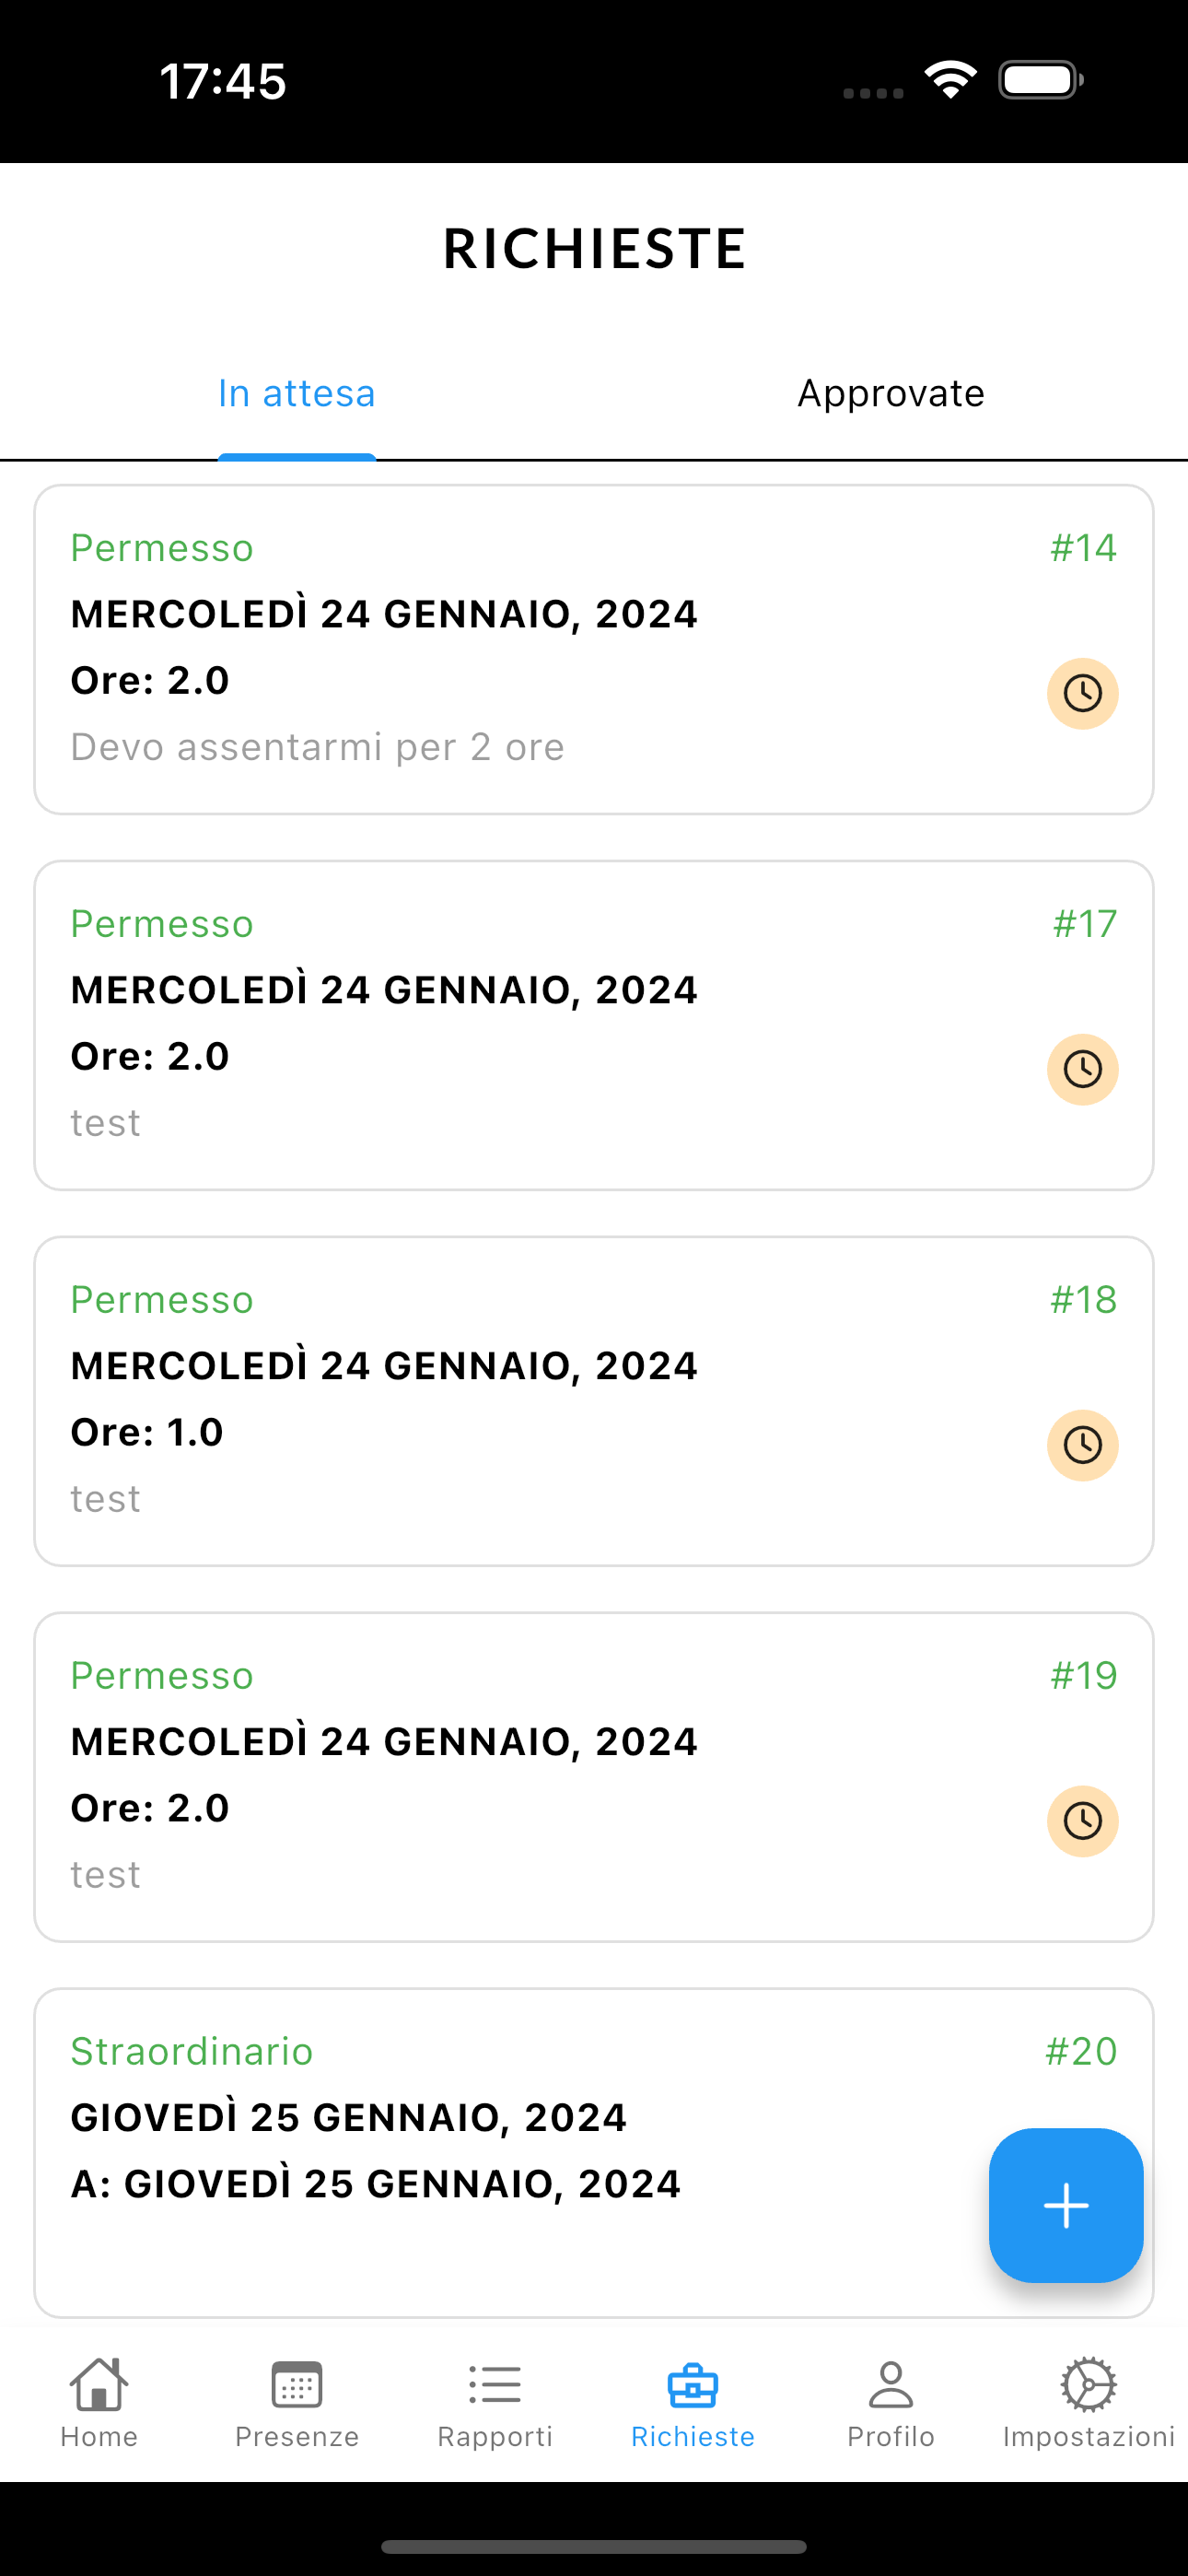Screen dimensions: 1188x2576
Task: Select the In attesa tab
Action: click(x=297, y=394)
